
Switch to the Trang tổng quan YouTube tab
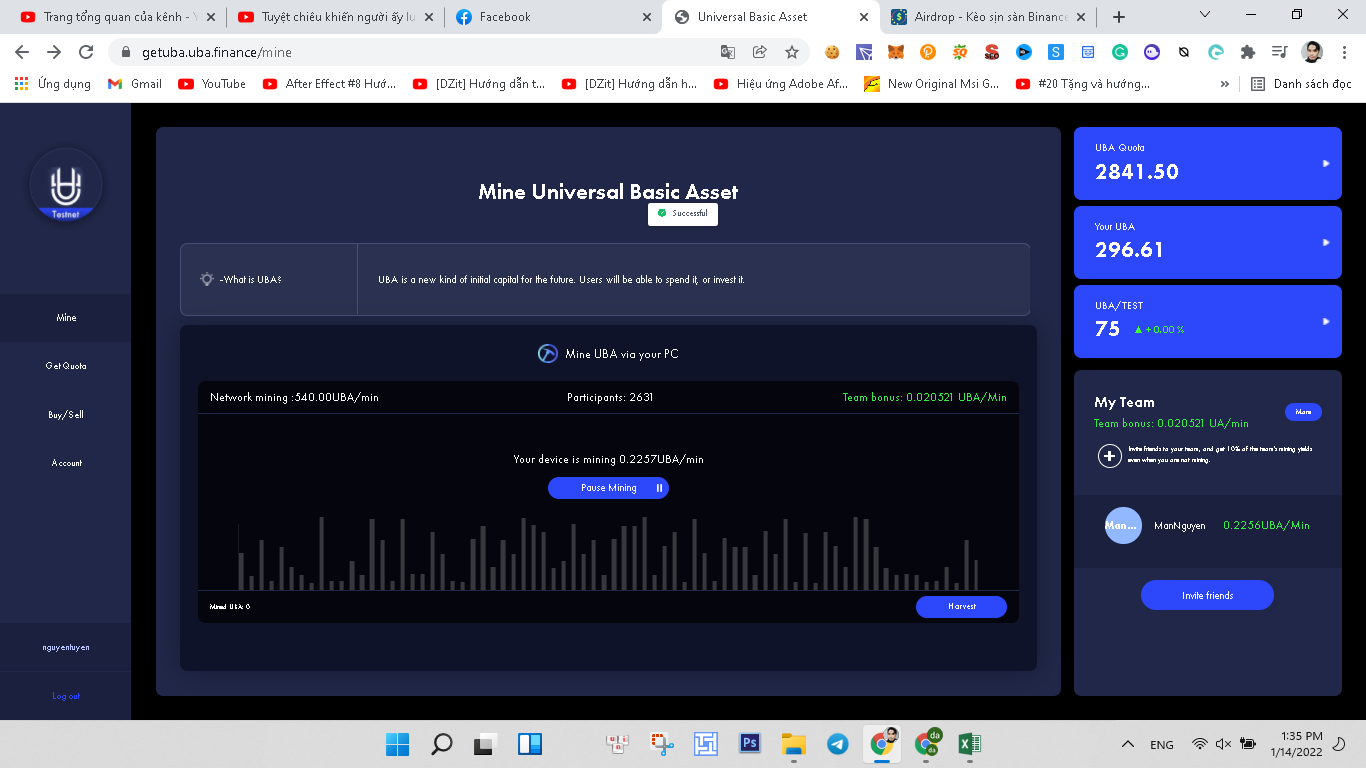(117, 17)
